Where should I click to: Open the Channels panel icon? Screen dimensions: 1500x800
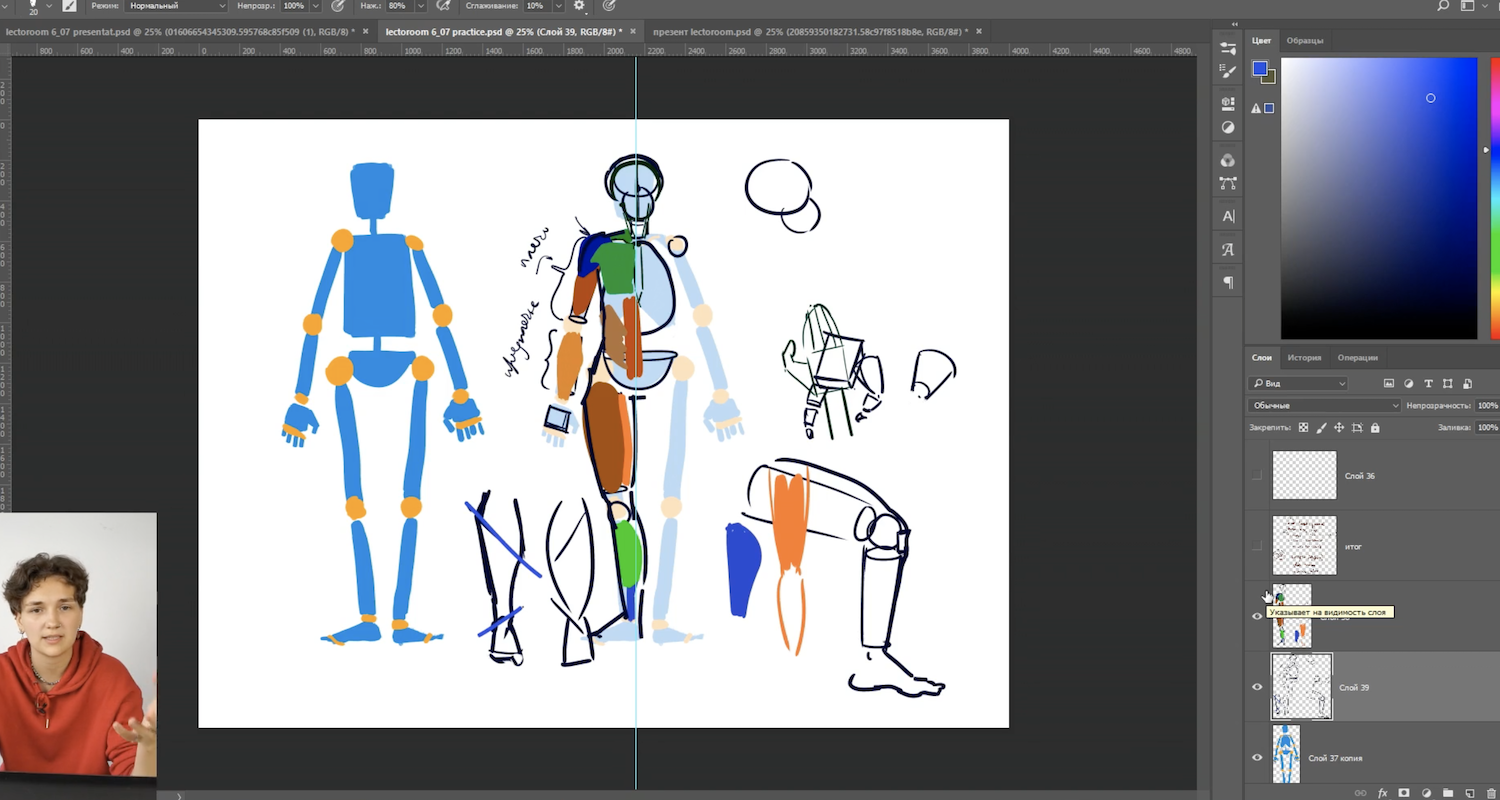[1228, 160]
